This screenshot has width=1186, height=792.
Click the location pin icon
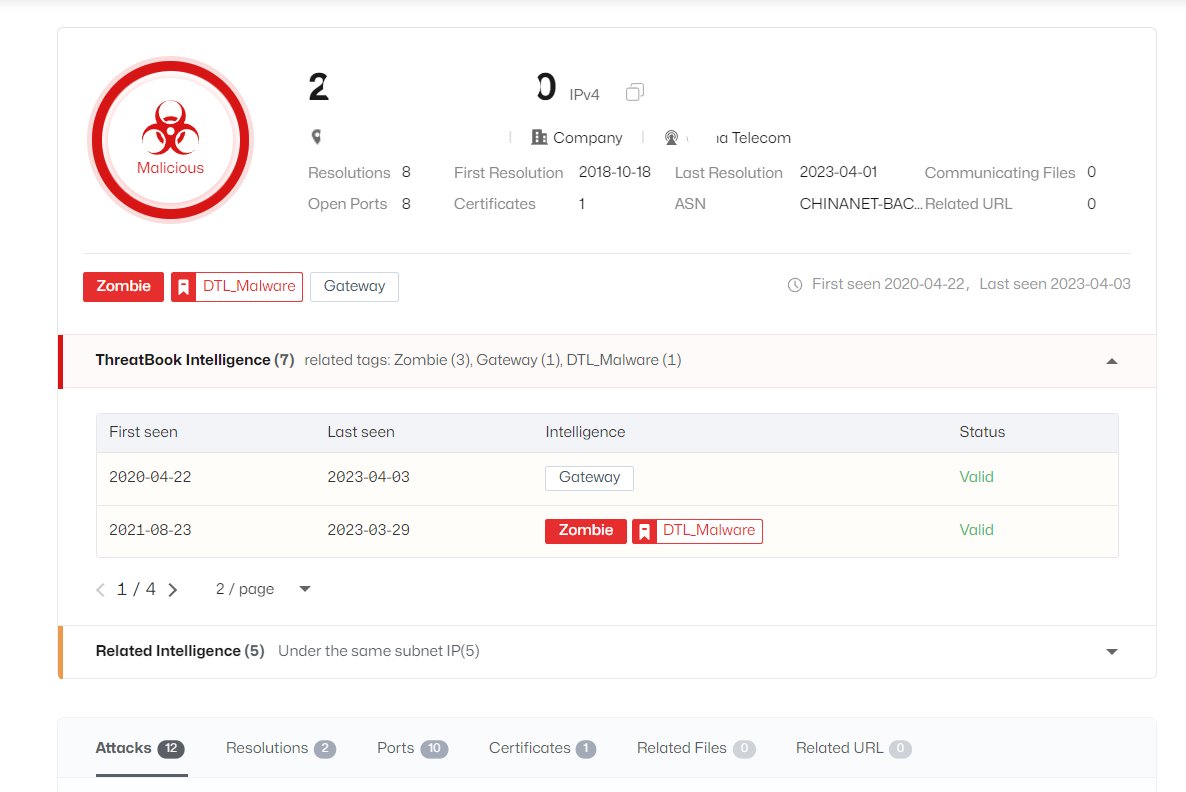316,137
